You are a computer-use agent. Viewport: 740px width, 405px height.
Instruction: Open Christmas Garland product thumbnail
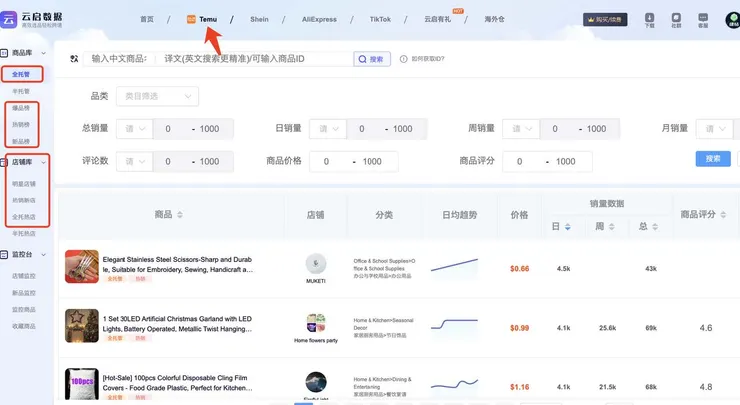[82, 326]
